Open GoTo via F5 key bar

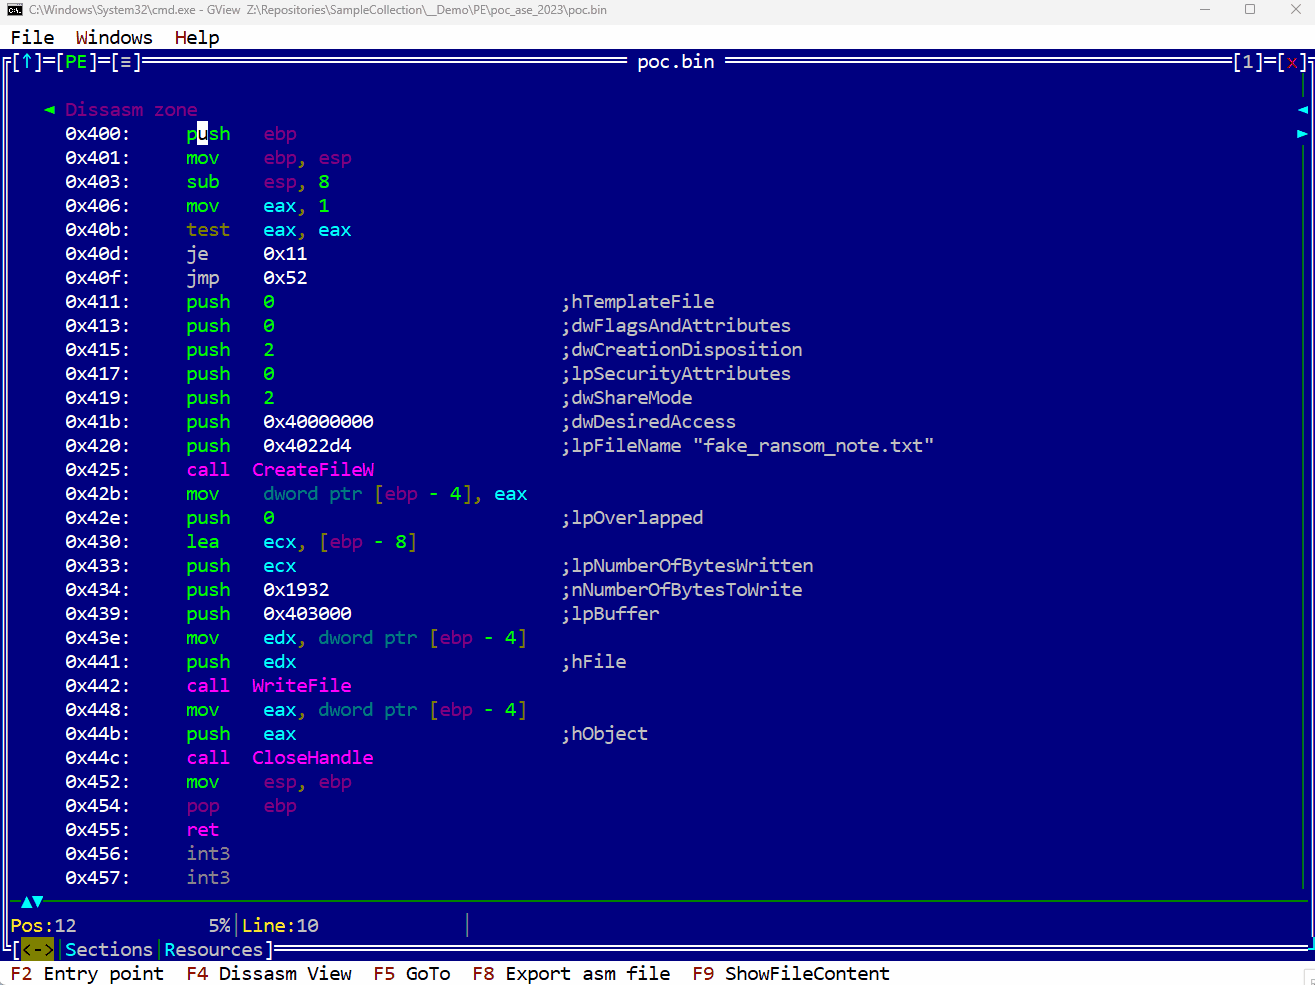coord(412,974)
